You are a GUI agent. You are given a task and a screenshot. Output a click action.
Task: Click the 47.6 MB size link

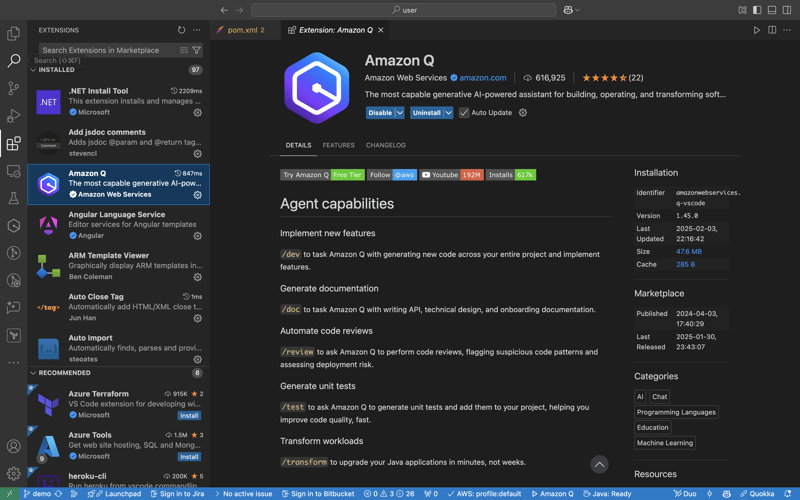[689, 252]
